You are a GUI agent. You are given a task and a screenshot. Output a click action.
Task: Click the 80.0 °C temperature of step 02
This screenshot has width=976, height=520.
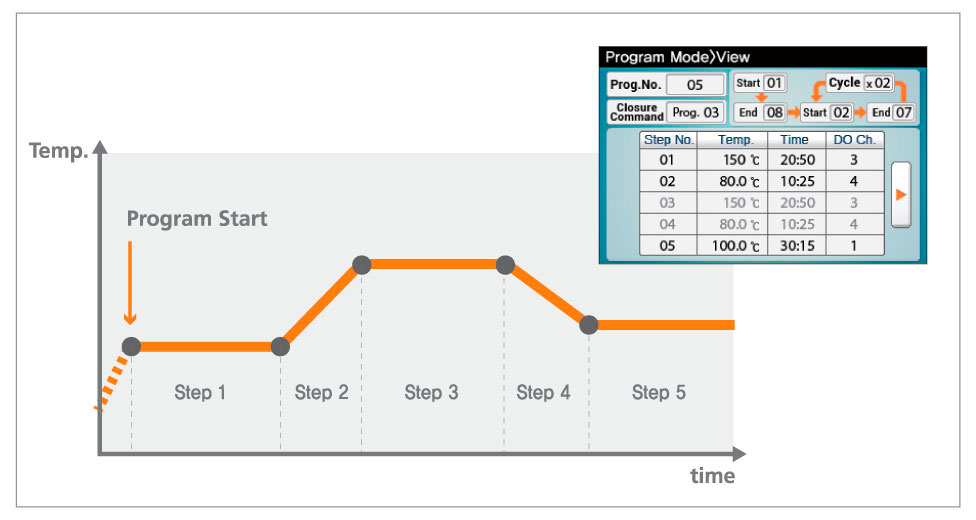[x=732, y=181]
